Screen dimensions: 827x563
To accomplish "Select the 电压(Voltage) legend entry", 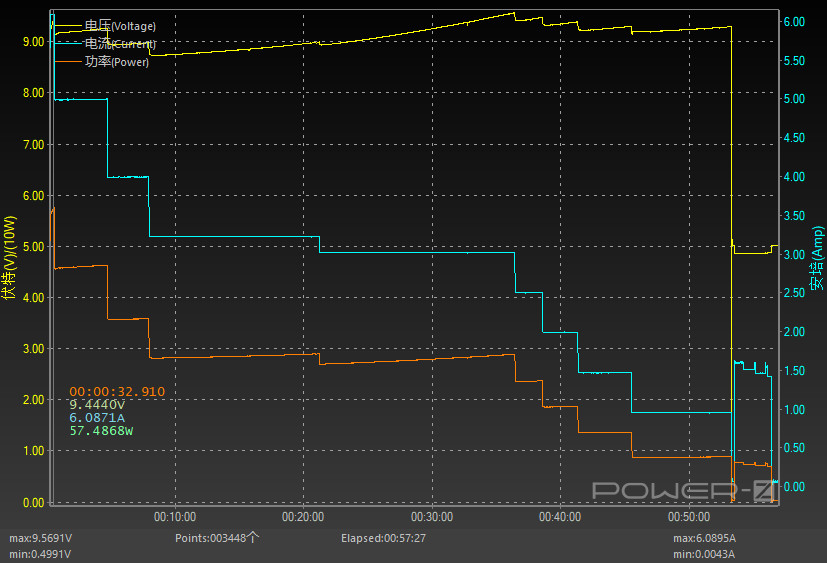I will click(x=120, y=26).
